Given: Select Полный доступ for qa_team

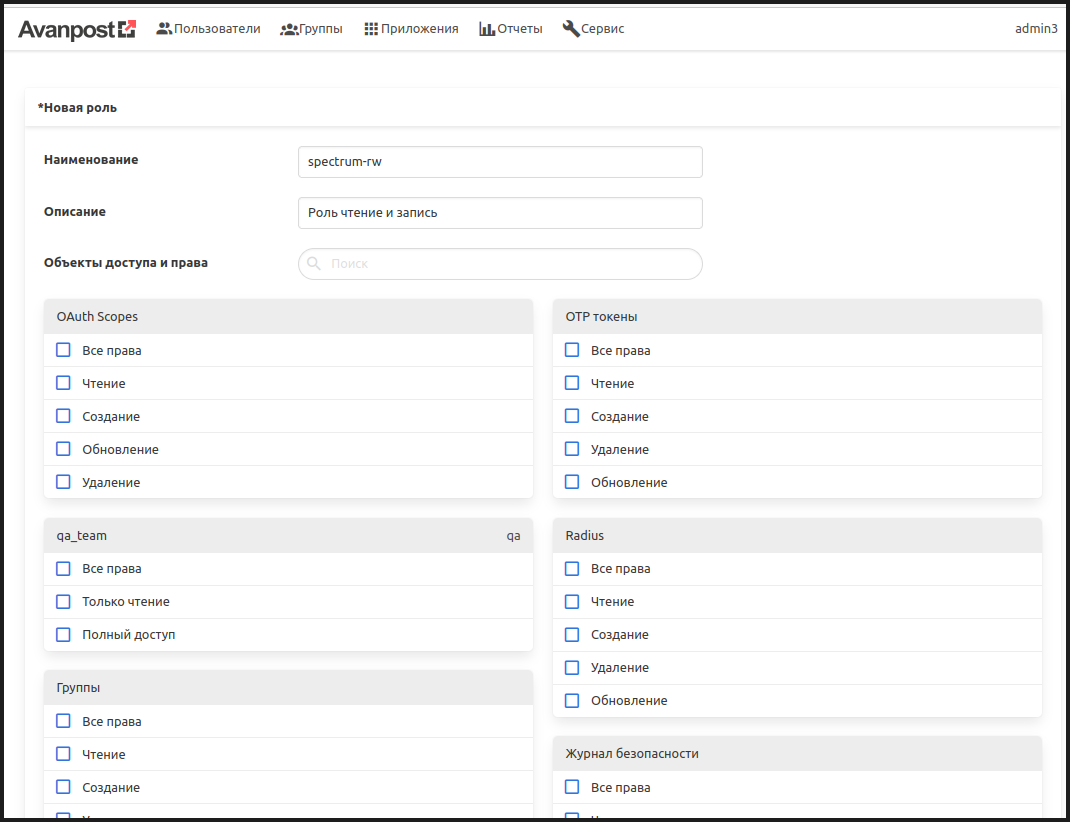Looking at the screenshot, I should (x=64, y=635).
